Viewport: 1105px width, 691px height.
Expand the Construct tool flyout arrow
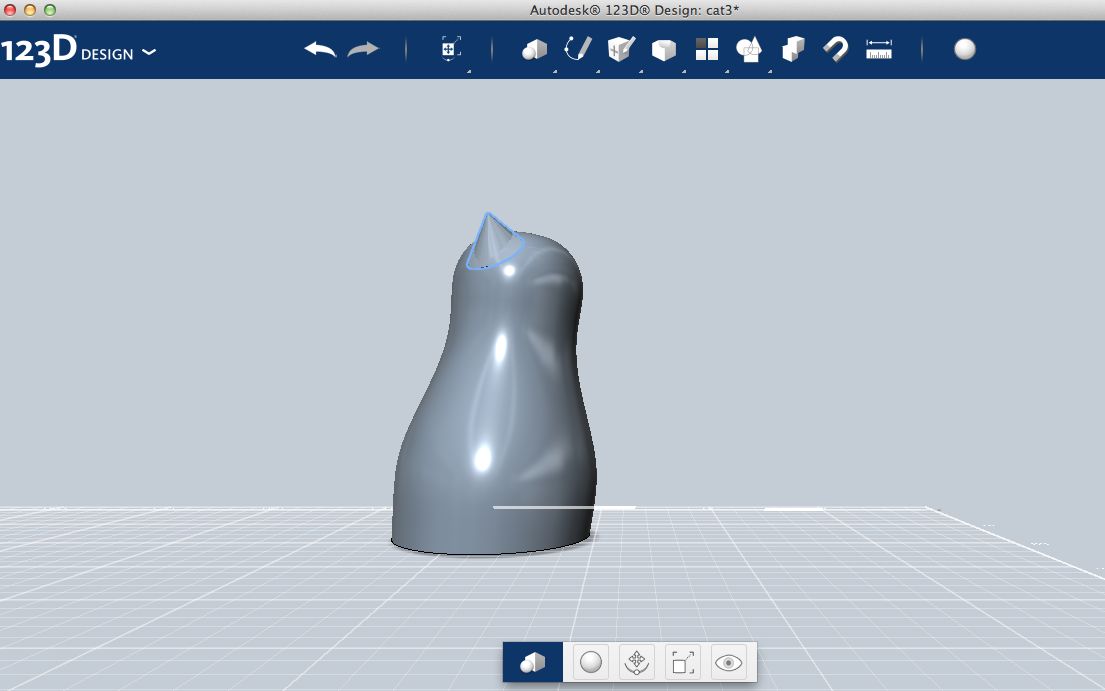pyautogui.click(x=641, y=71)
